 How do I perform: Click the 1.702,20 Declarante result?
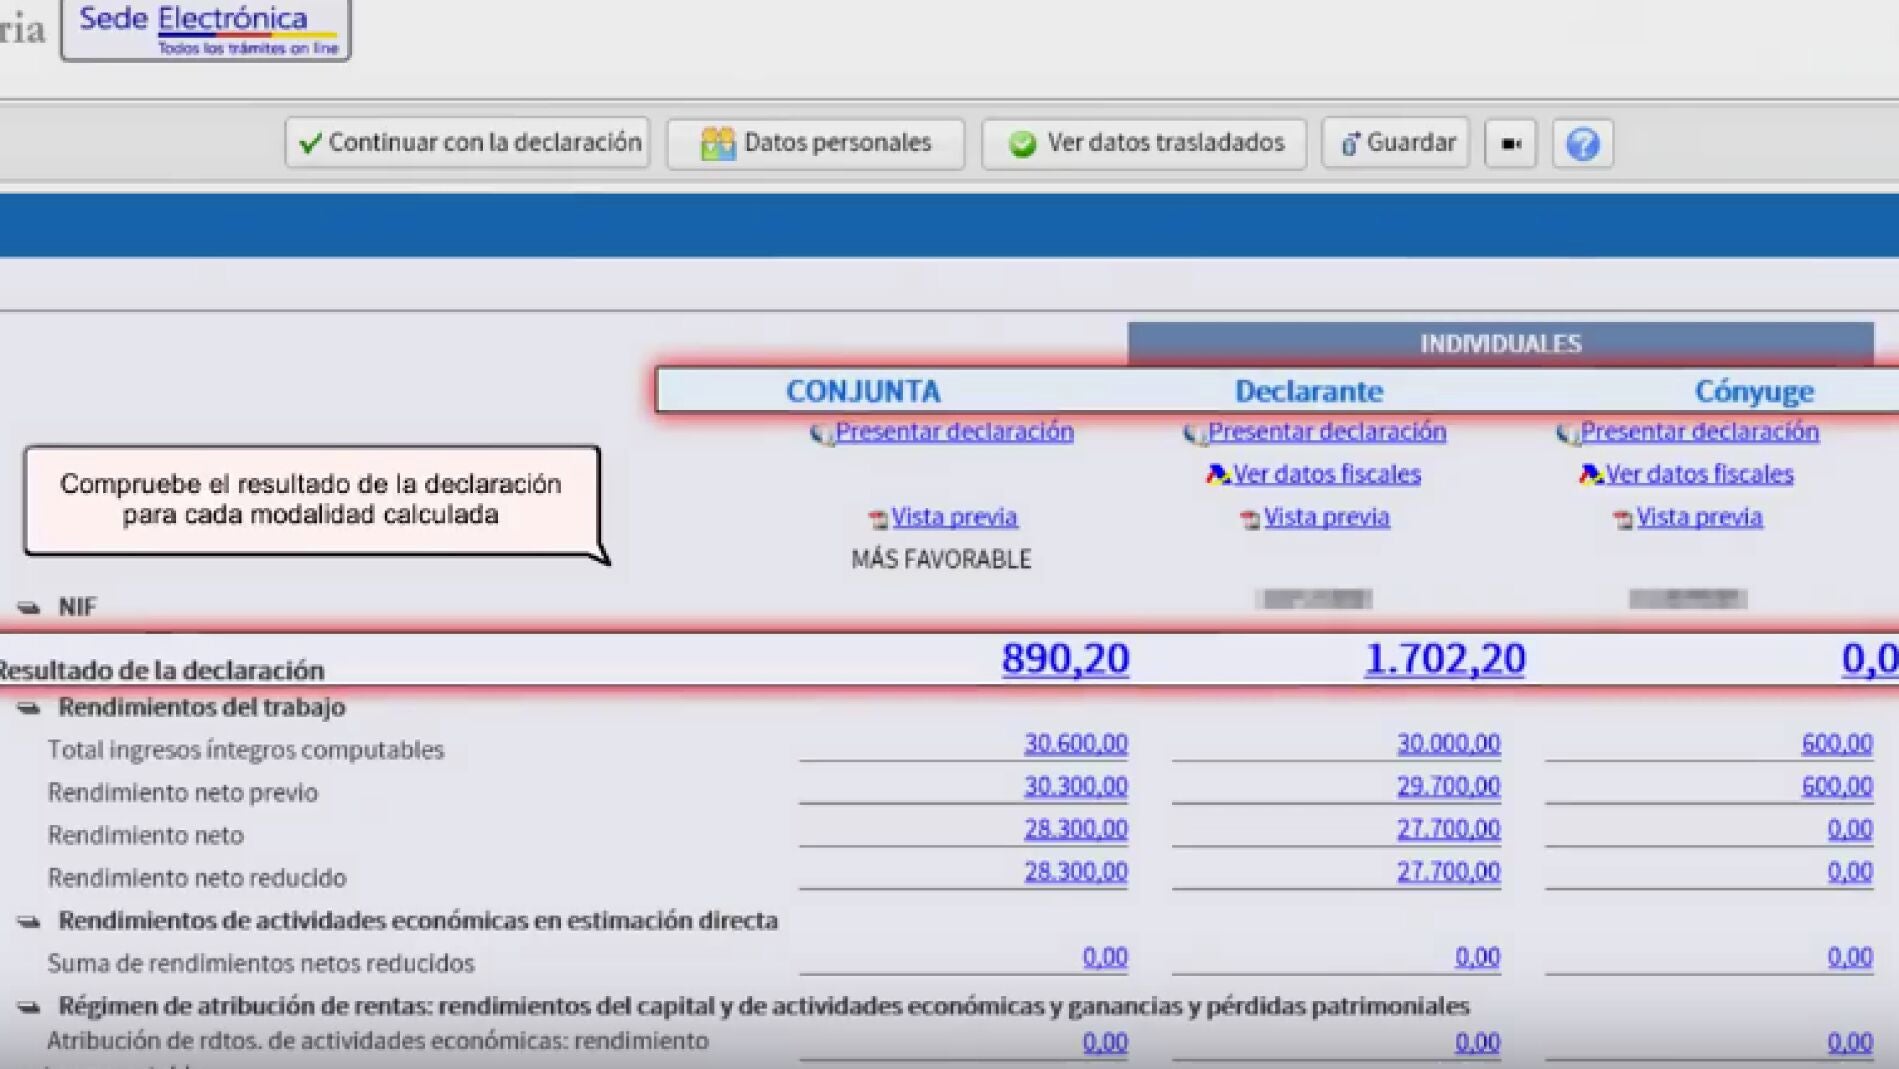click(x=1444, y=659)
